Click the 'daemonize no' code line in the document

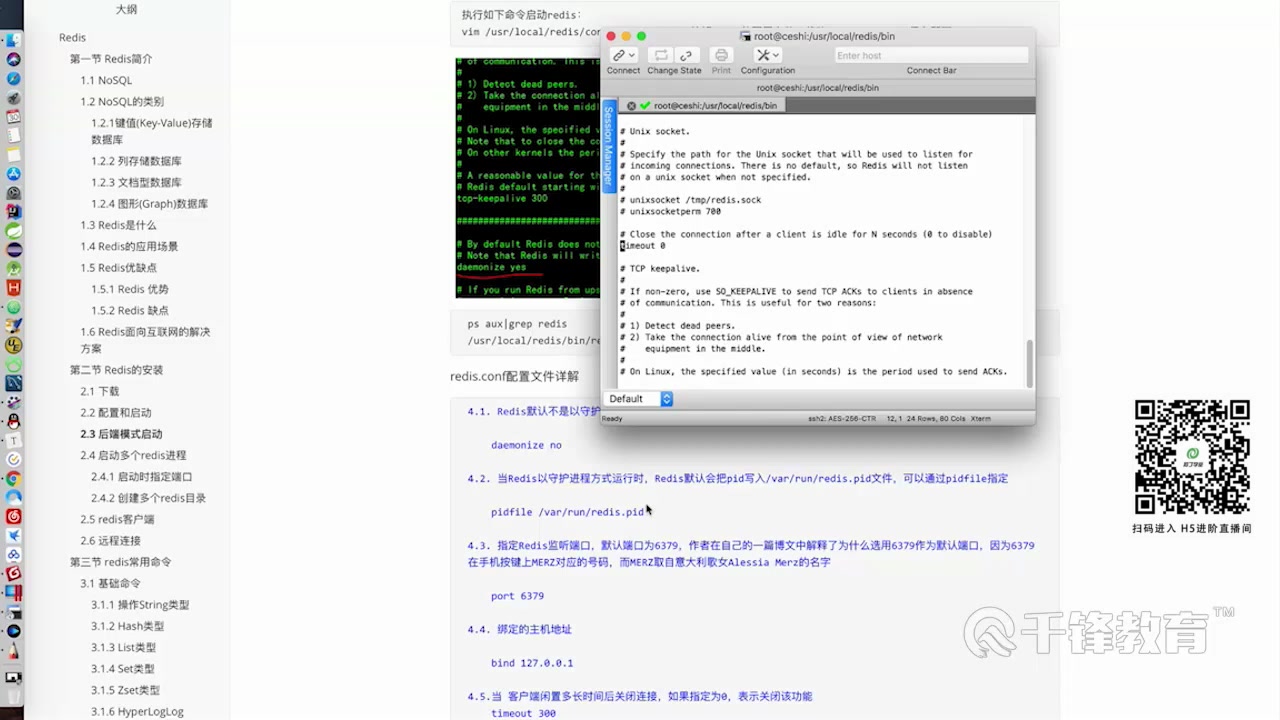pos(526,445)
